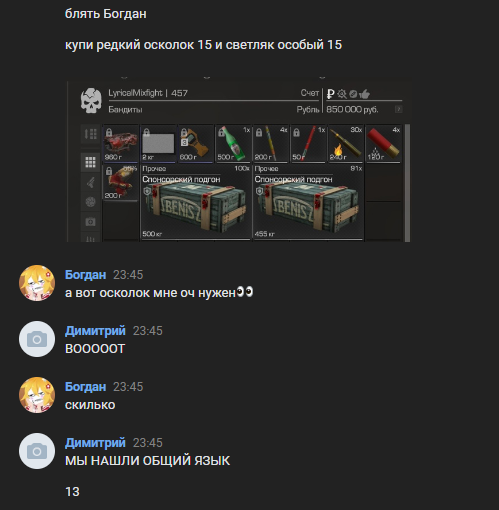Click the skull faction icon beside LyricalMixfight

pyautogui.click(x=91, y=100)
